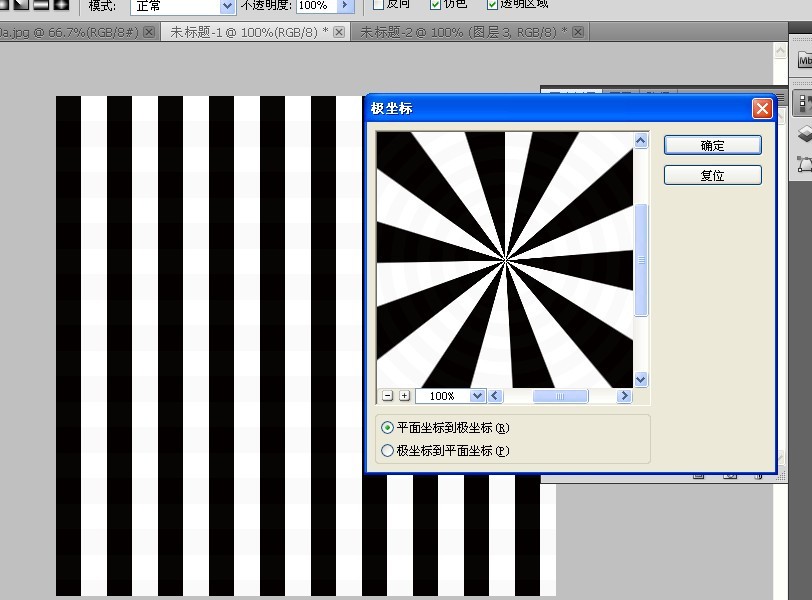The height and width of the screenshot is (600, 812).
Task: Toggle the 透明区域 checkbox
Action: pos(492,4)
